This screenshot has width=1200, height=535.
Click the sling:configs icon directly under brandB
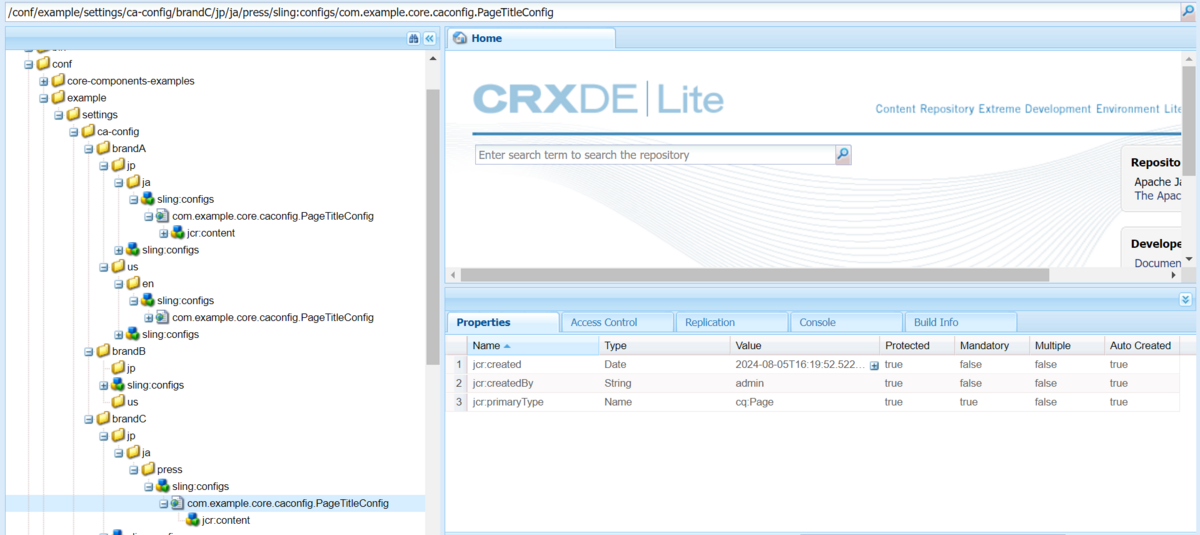click(118, 386)
